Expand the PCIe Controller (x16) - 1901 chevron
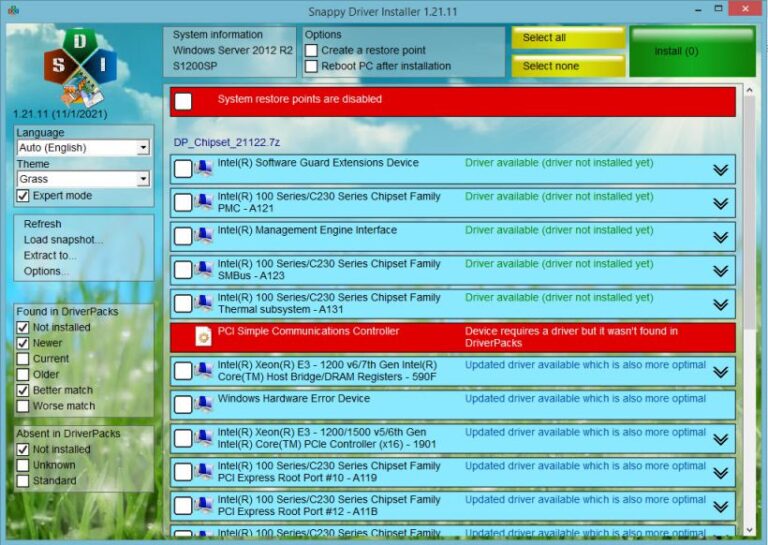This screenshot has width=768, height=545. [x=720, y=440]
